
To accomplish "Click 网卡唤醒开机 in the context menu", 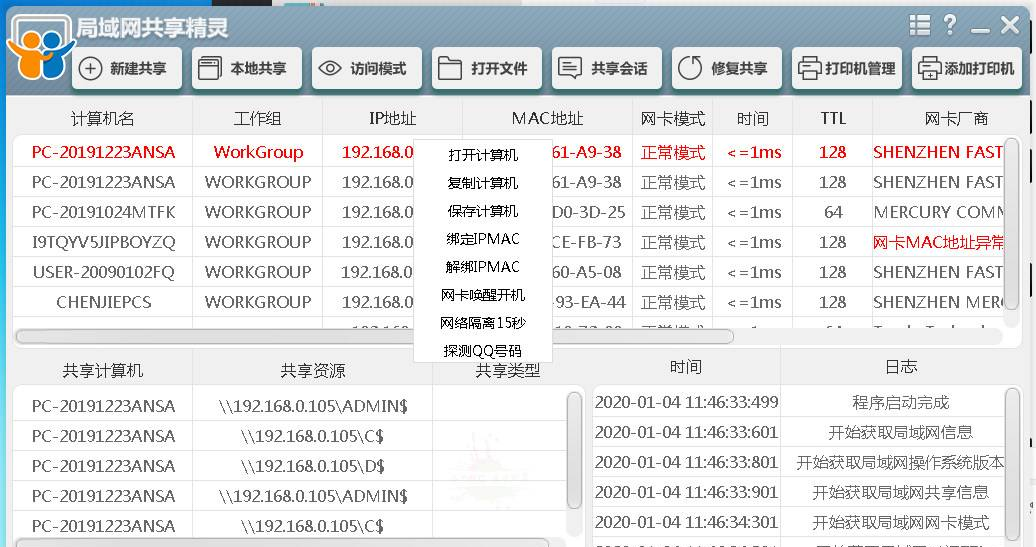I will coord(483,295).
